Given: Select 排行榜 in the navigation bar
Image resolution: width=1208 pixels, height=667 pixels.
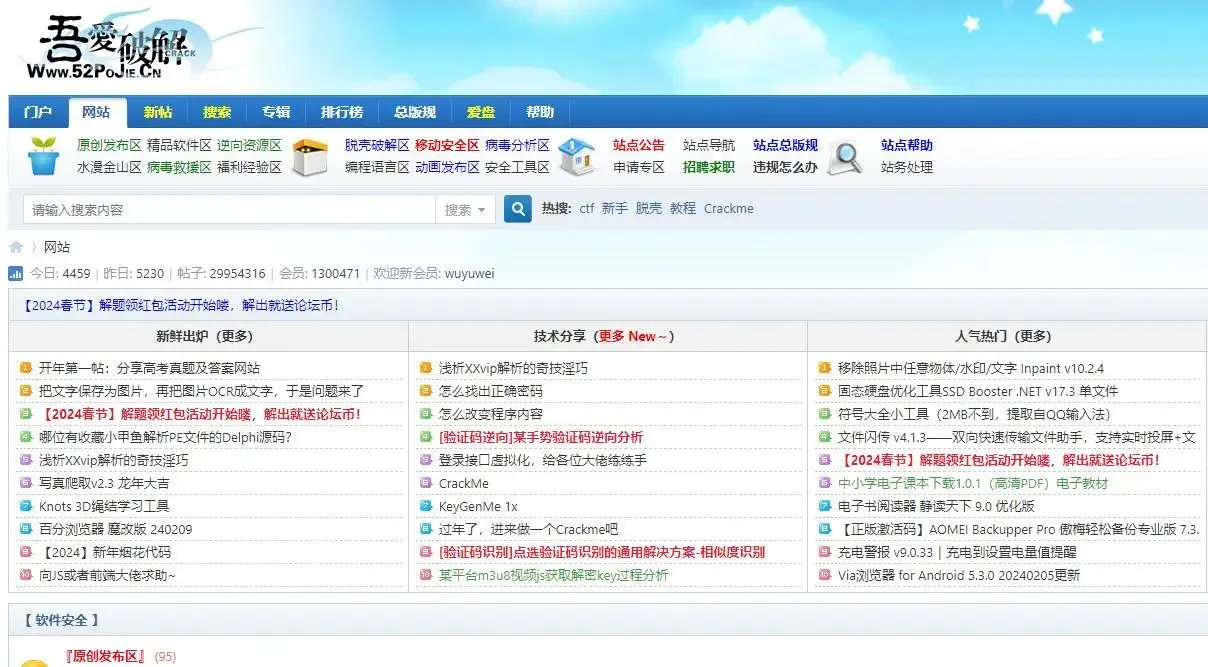Looking at the screenshot, I should pos(341,111).
